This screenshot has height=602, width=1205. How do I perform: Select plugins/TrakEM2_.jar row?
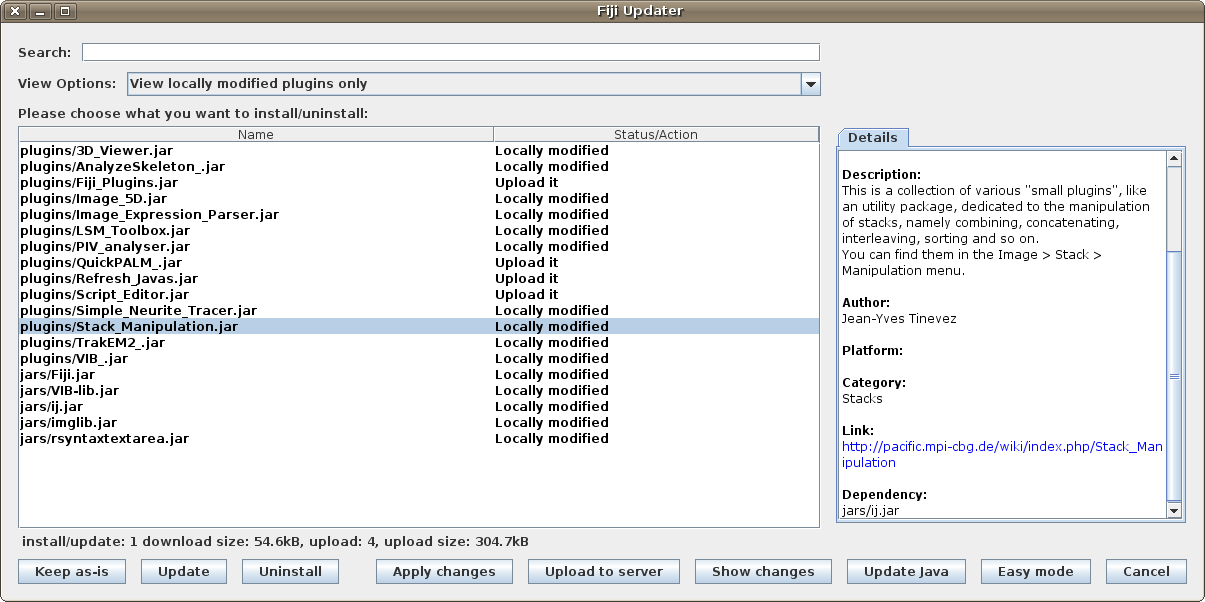point(419,343)
